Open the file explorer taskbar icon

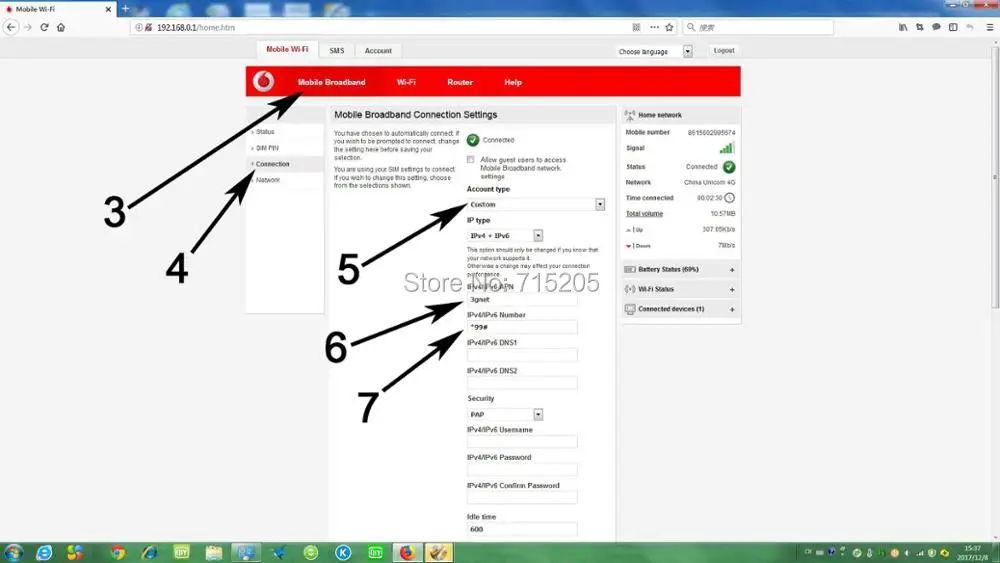coord(214,552)
